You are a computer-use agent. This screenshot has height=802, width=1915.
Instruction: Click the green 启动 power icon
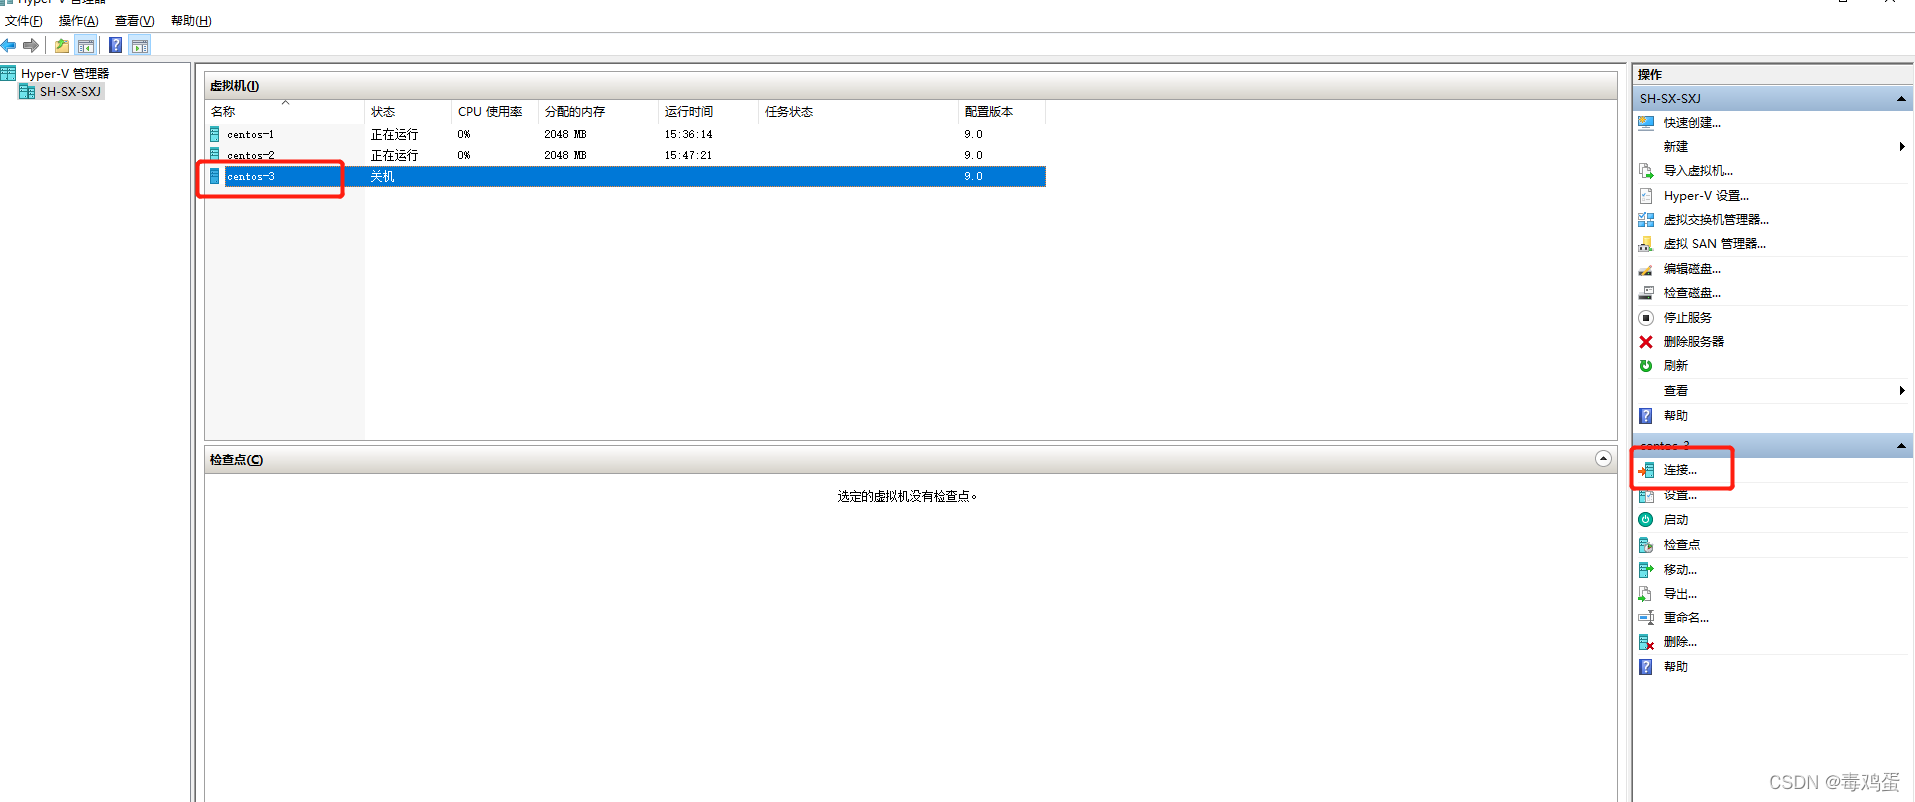(1646, 520)
